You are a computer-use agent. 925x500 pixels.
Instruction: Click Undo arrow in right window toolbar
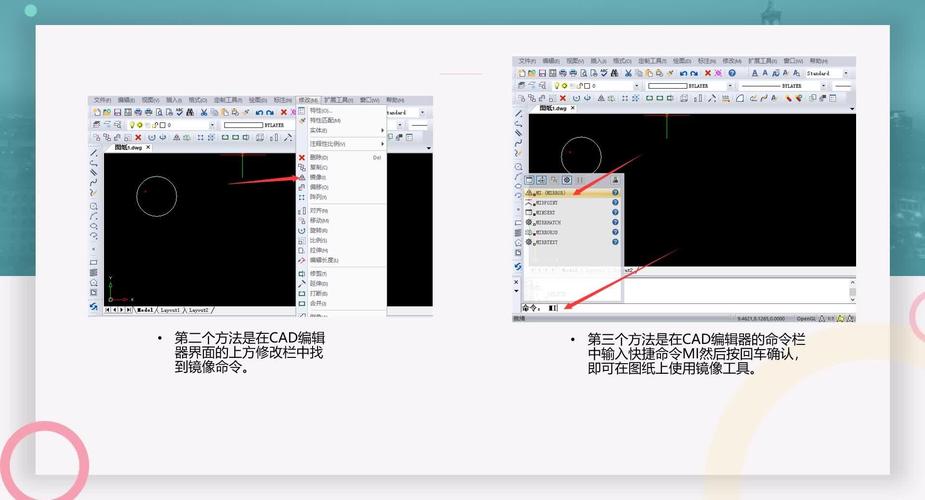tap(683, 73)
